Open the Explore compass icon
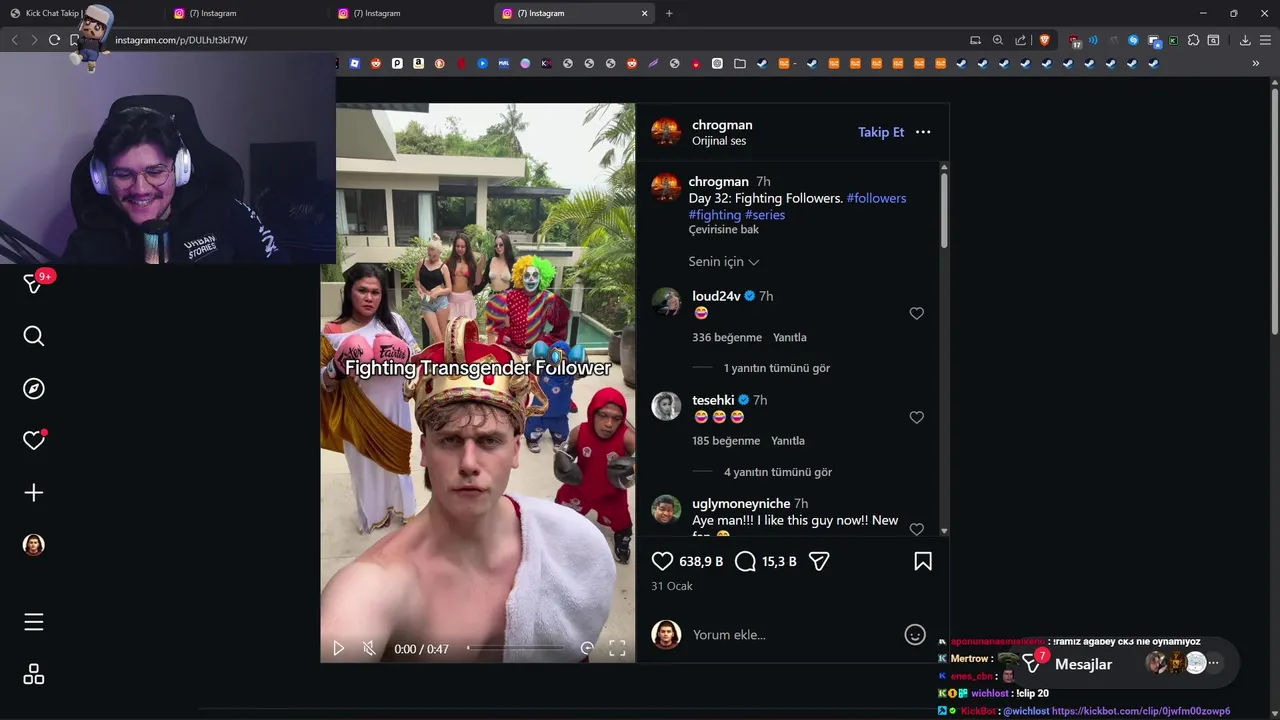1280x720 pixels. click(34, 388)
